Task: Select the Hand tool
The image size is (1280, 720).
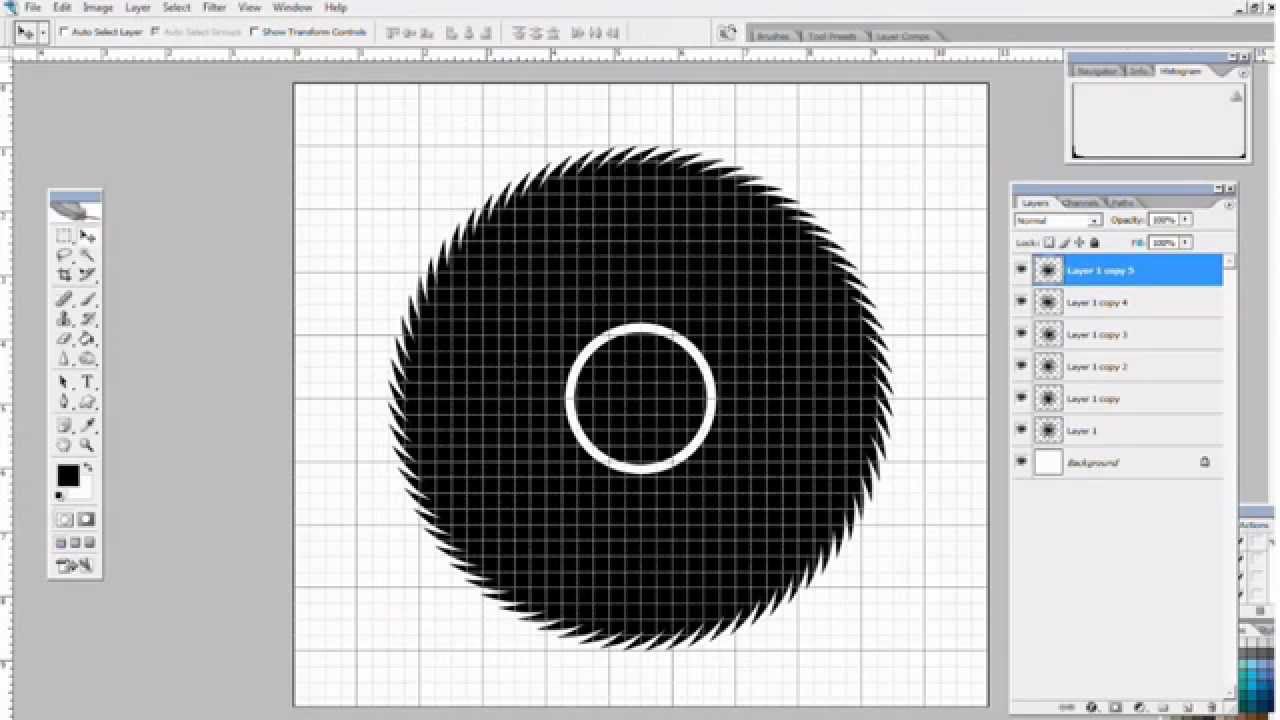Action: [64, 445]
